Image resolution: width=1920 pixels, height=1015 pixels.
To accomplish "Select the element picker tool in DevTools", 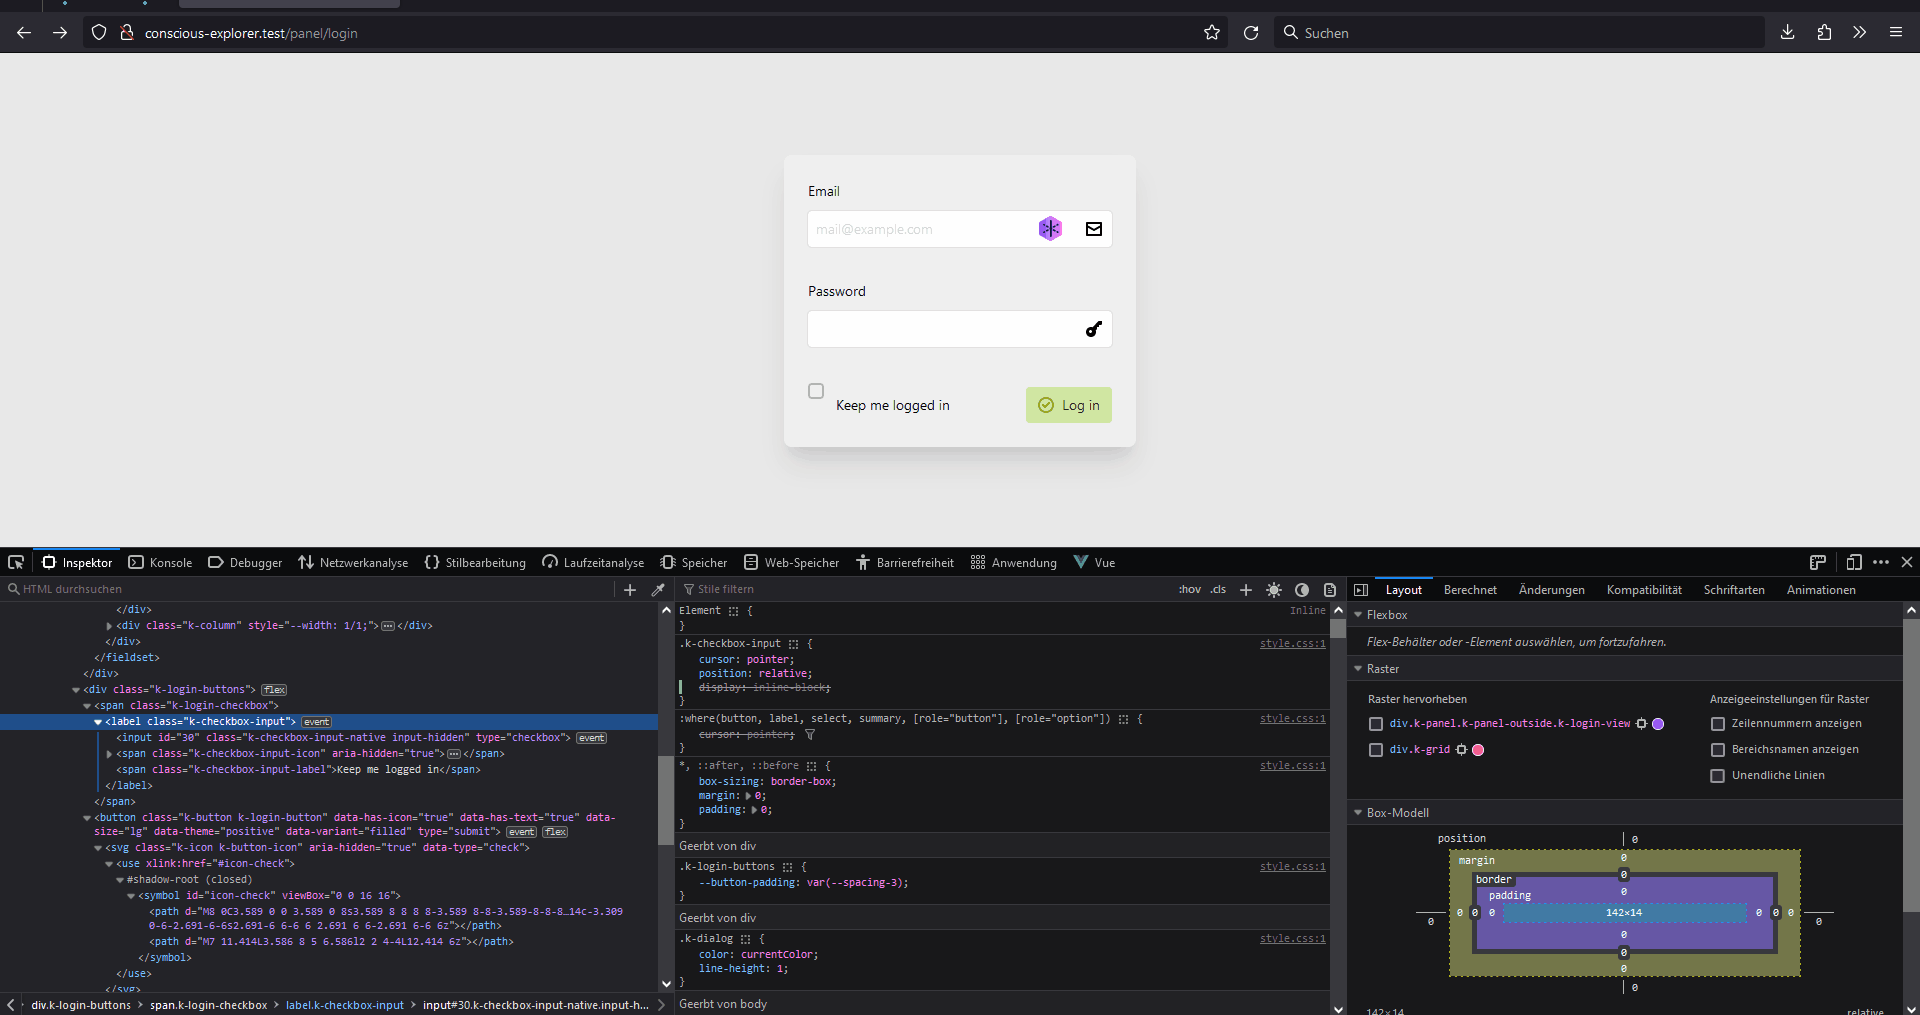I will point(15,562).
